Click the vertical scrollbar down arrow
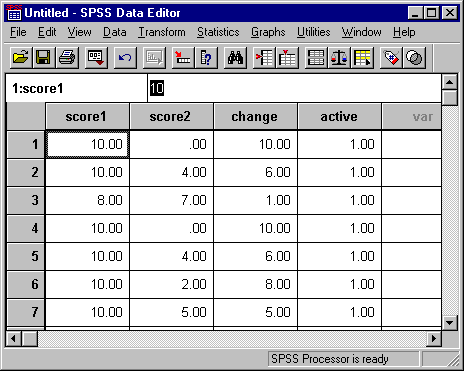464x371 pixels. (x=450, y=322)
